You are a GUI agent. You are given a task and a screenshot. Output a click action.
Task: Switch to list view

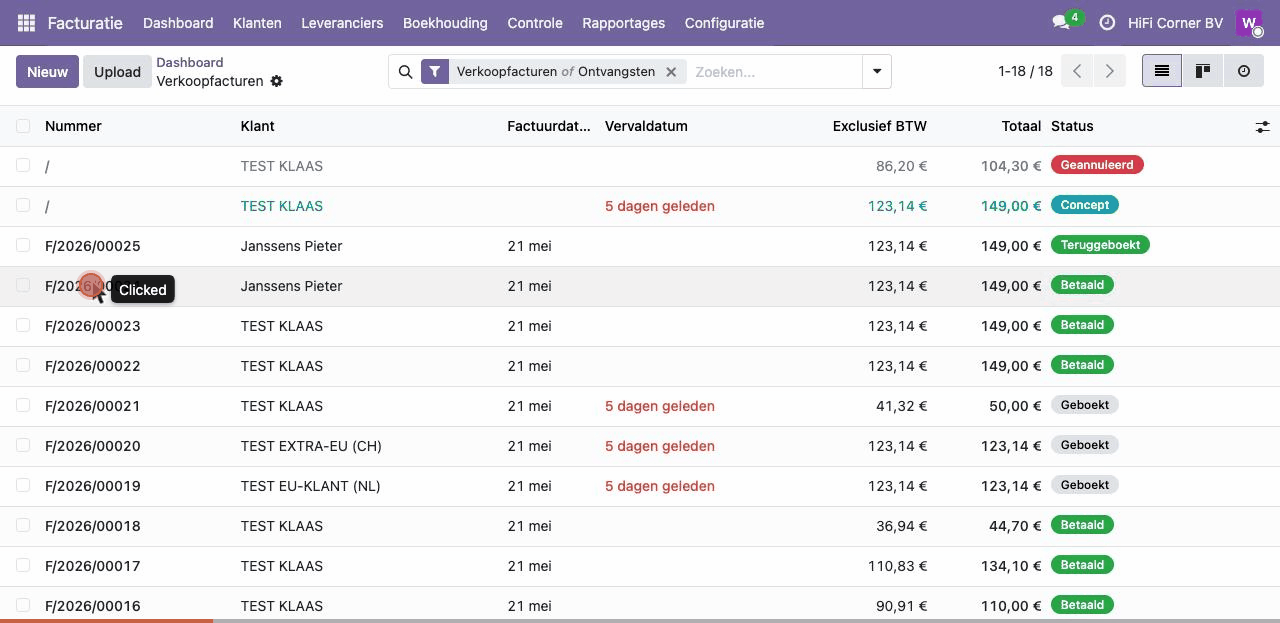click(1162, 71)
